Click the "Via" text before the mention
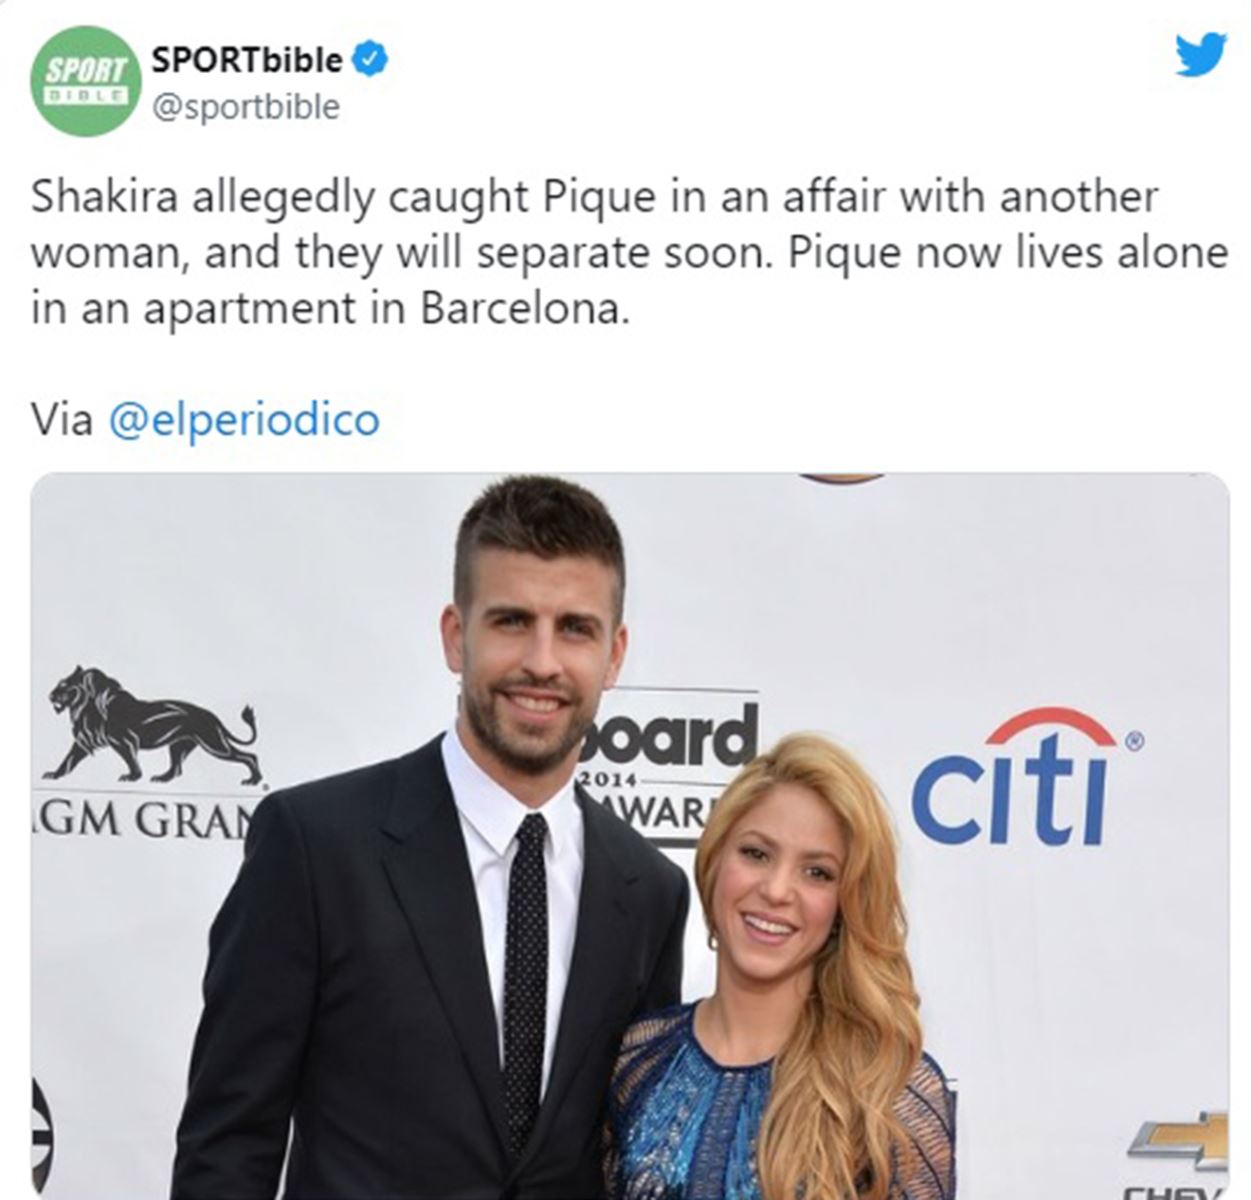Screen dimensions: 1251x1200 coord(62,420)
